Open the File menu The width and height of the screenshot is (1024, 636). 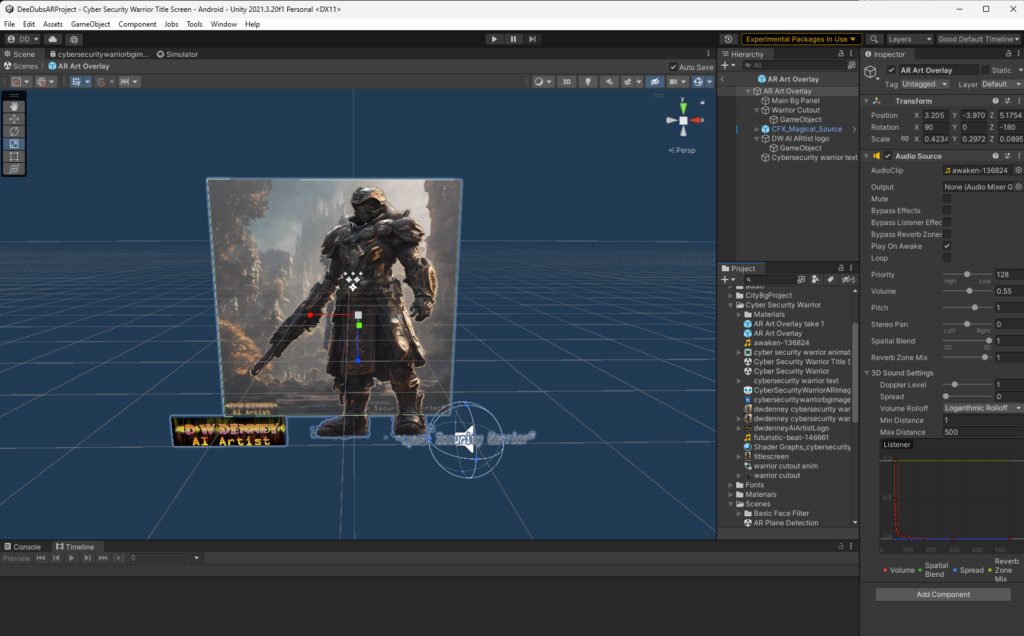[10, 24]
